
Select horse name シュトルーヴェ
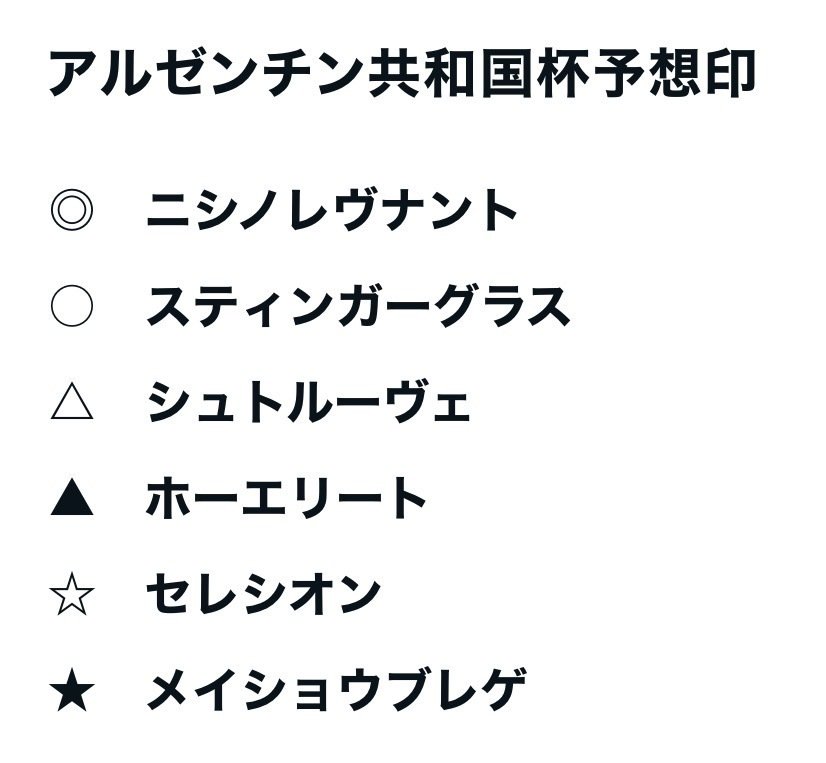(x=308, y=403)
